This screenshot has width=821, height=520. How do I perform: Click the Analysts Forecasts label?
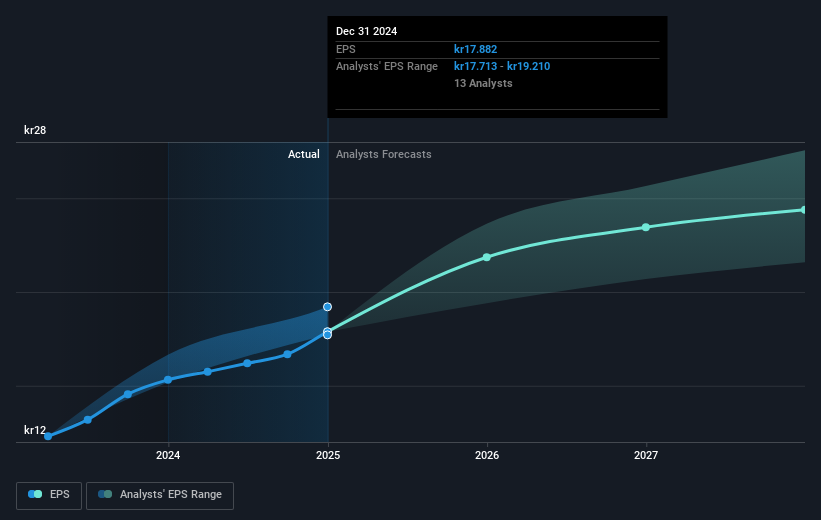click(384, 154)
